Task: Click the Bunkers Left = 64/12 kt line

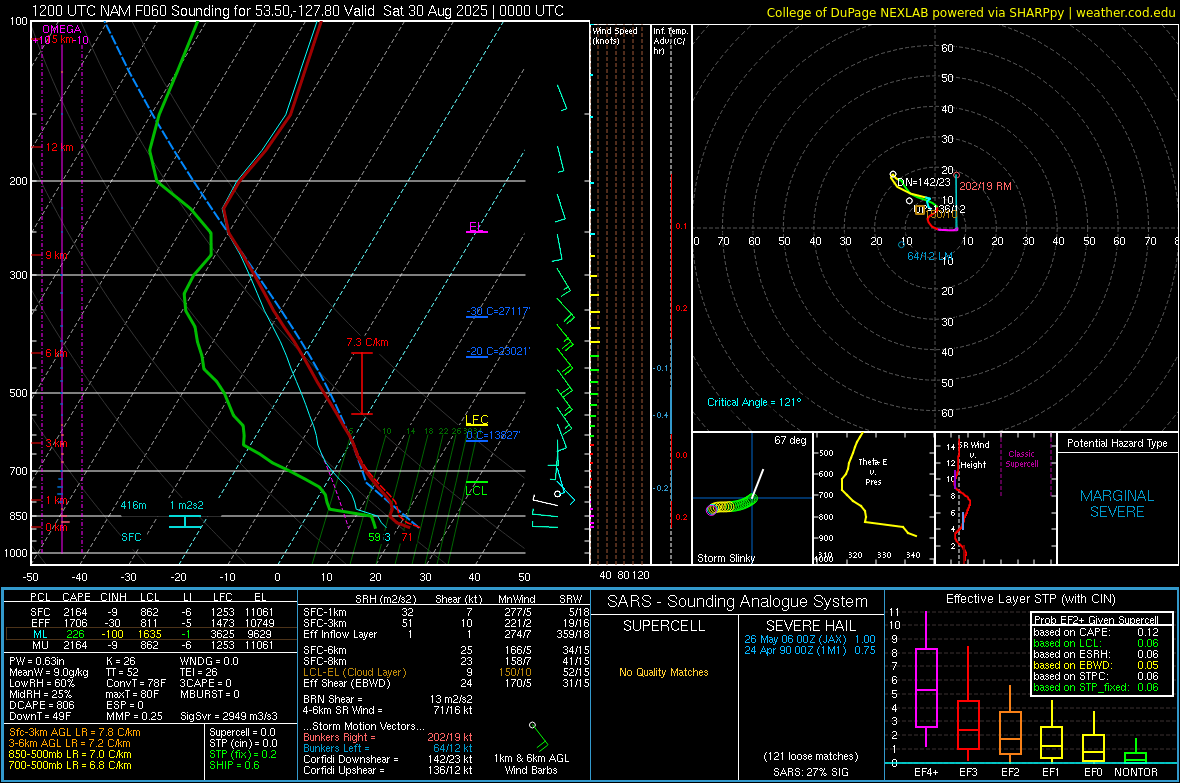Action: tap(388, 748)
